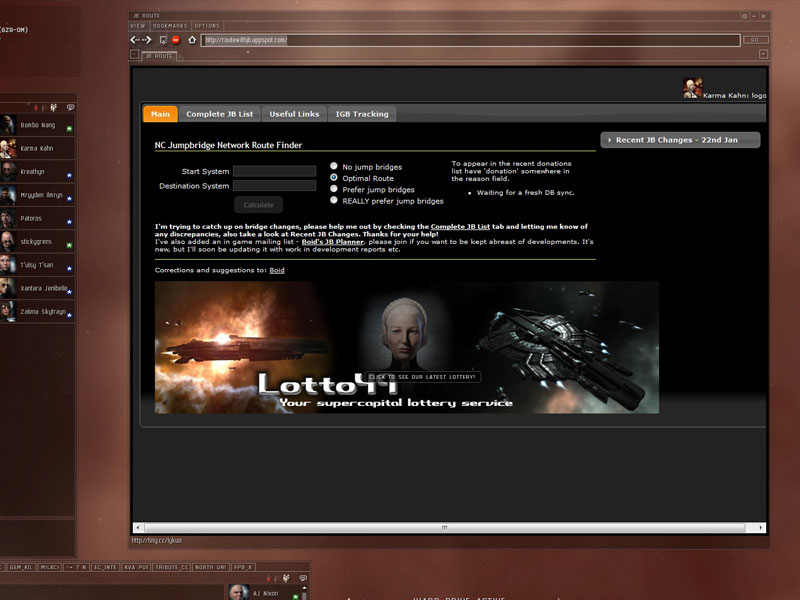
Task: Switch to the IGB Tracking tab
Action: pyautogui.click(x=362, y=114)
